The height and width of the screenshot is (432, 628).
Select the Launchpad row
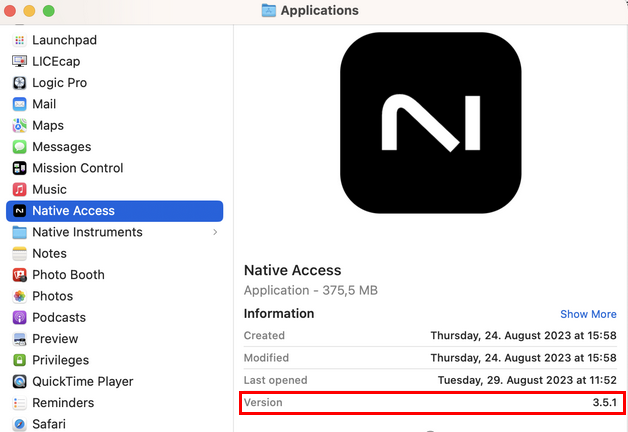tap(115, 40)
